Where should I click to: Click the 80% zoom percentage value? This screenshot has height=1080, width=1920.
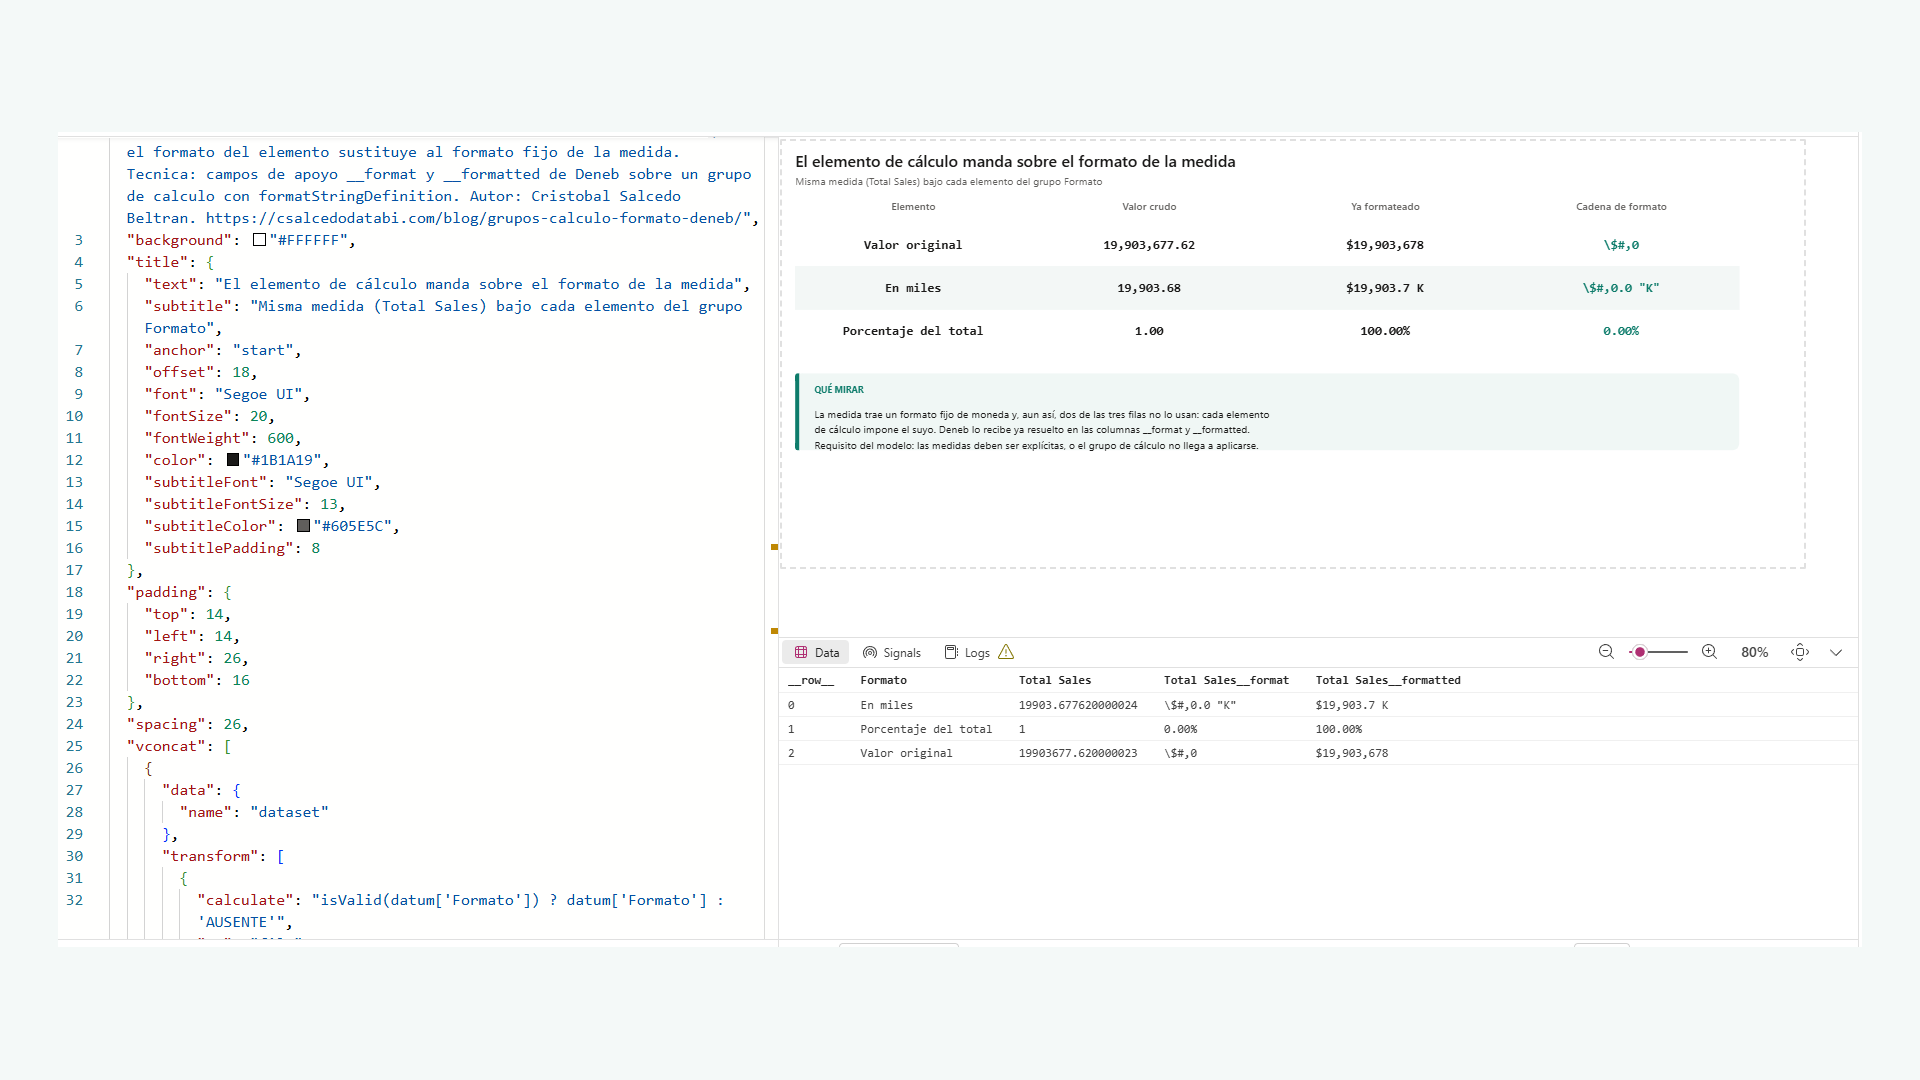pos(1754,652)
